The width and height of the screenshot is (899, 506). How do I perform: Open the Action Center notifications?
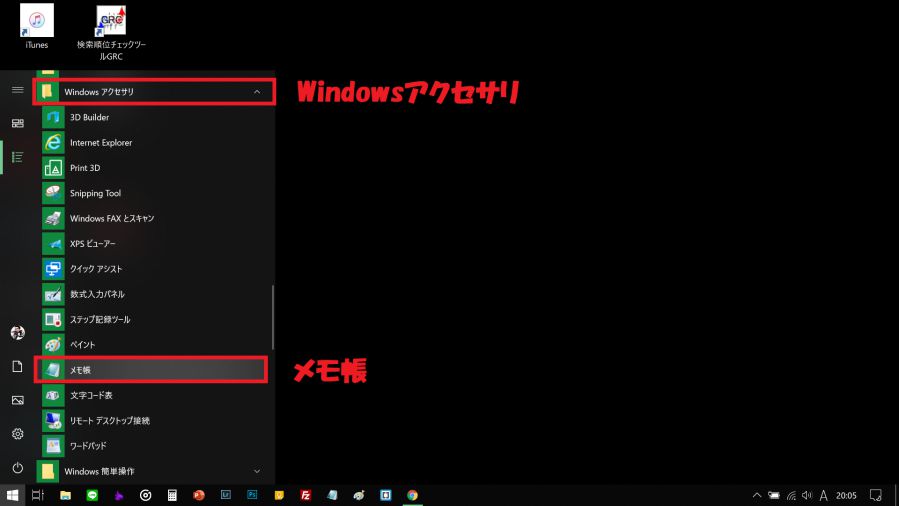[875, 496]
